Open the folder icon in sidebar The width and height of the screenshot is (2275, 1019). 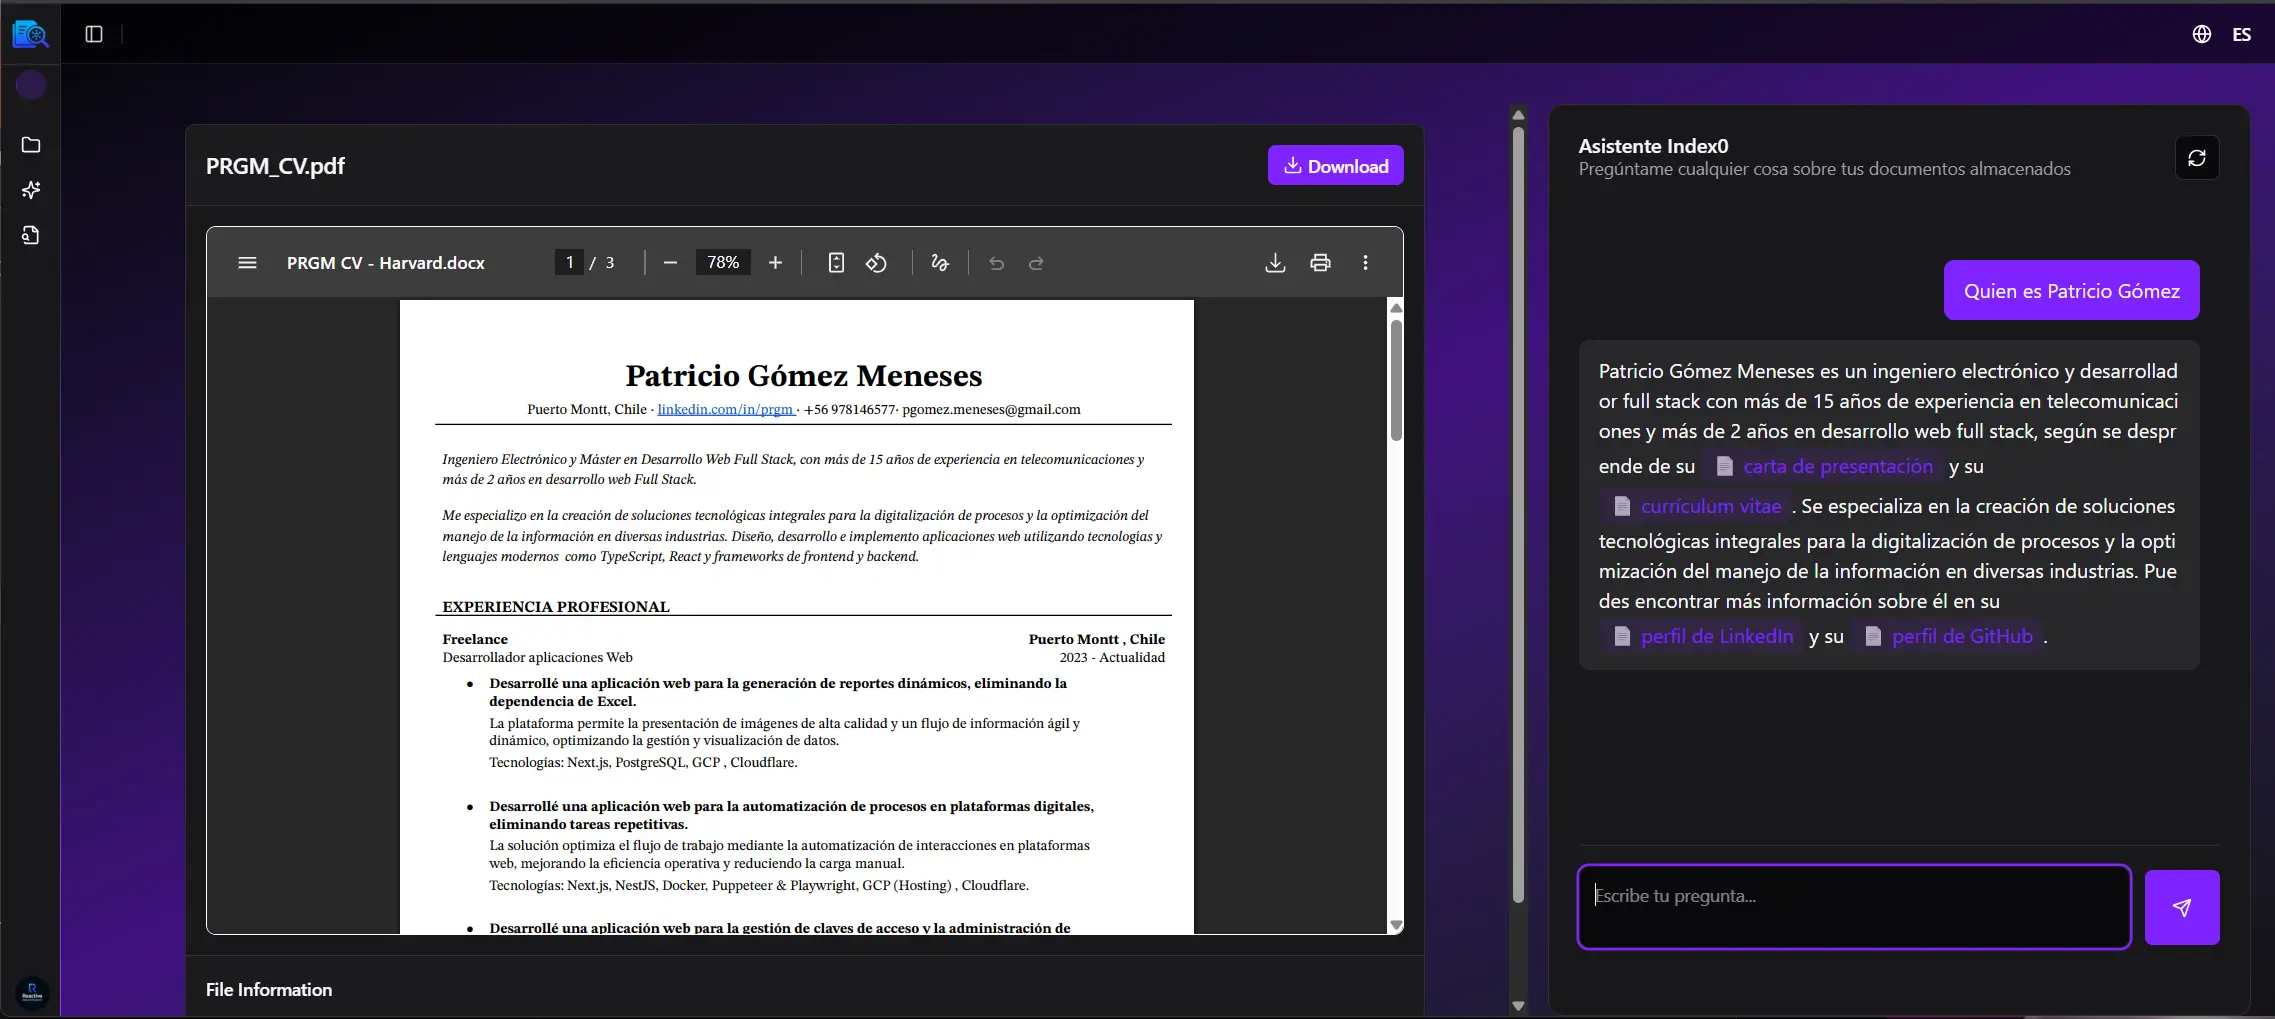click(31, 145)
